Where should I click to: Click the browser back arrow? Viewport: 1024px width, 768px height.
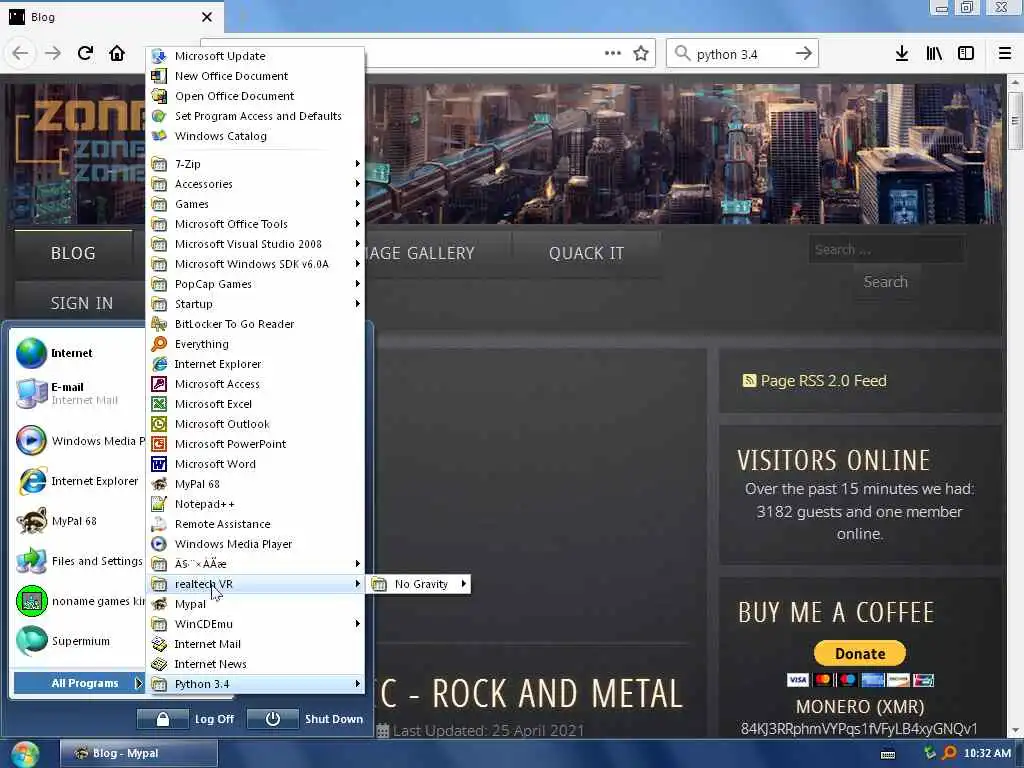(20, 53)
